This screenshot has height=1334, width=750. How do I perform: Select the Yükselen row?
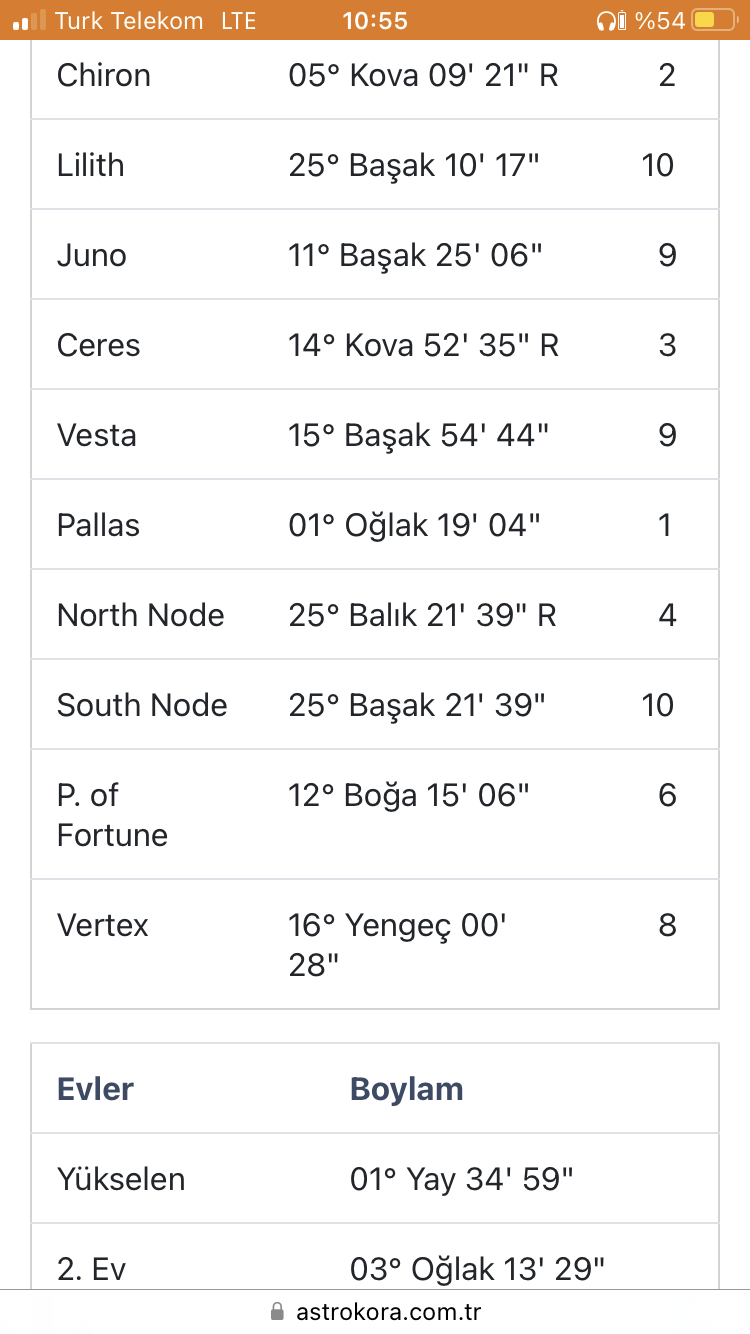(x=375, y=1179)
